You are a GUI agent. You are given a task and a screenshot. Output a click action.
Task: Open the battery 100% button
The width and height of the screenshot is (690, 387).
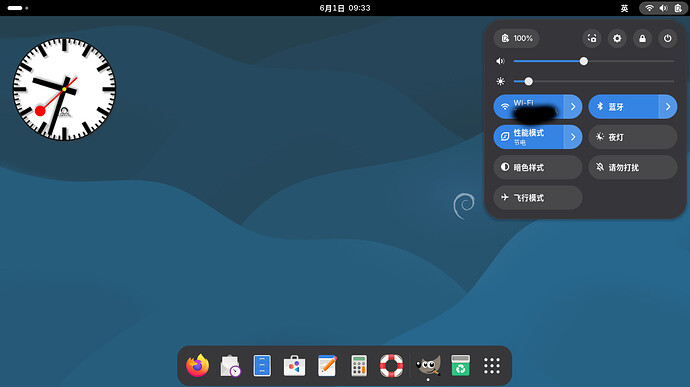517,38
